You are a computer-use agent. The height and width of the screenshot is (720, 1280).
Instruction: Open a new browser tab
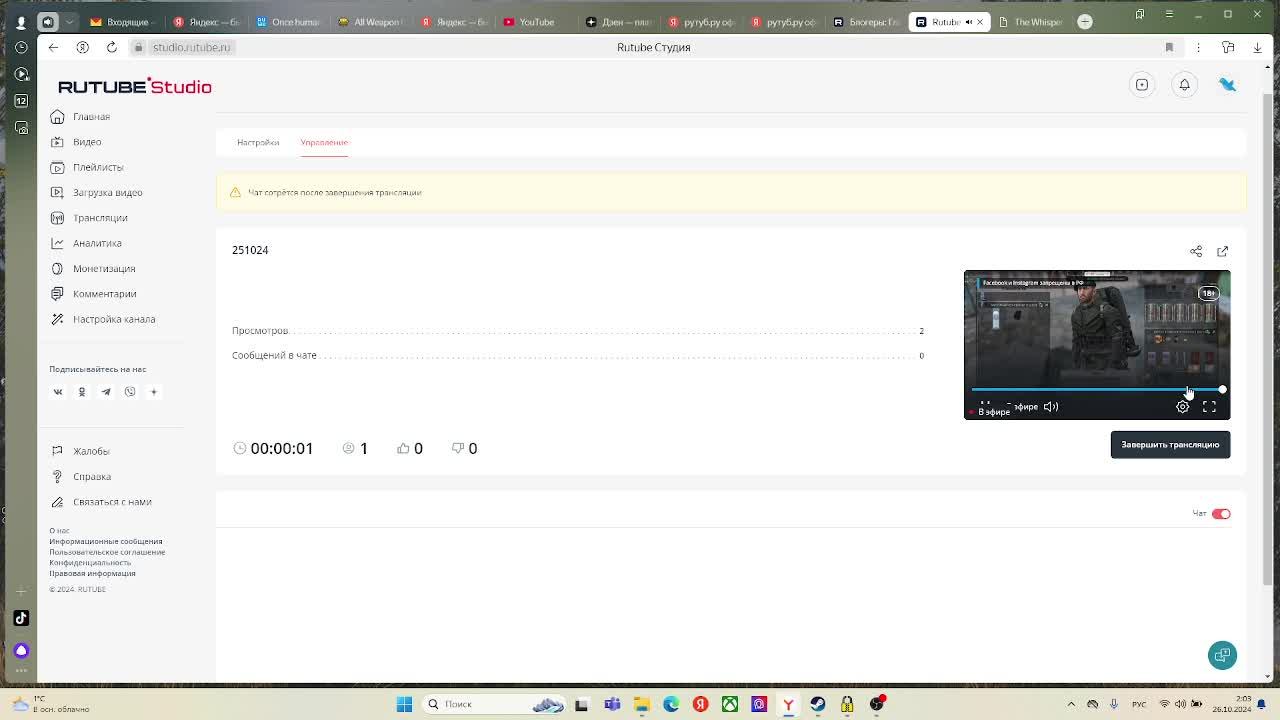point(1085,22)
